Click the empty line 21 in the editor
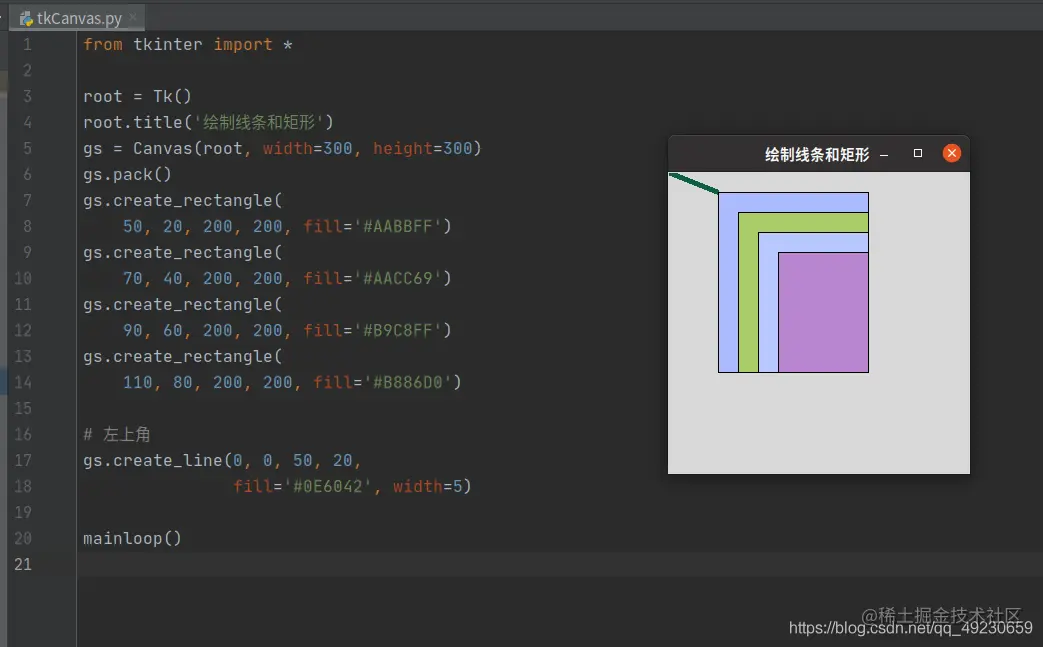This screenshot has width=1043, height=647. point(559,565)
